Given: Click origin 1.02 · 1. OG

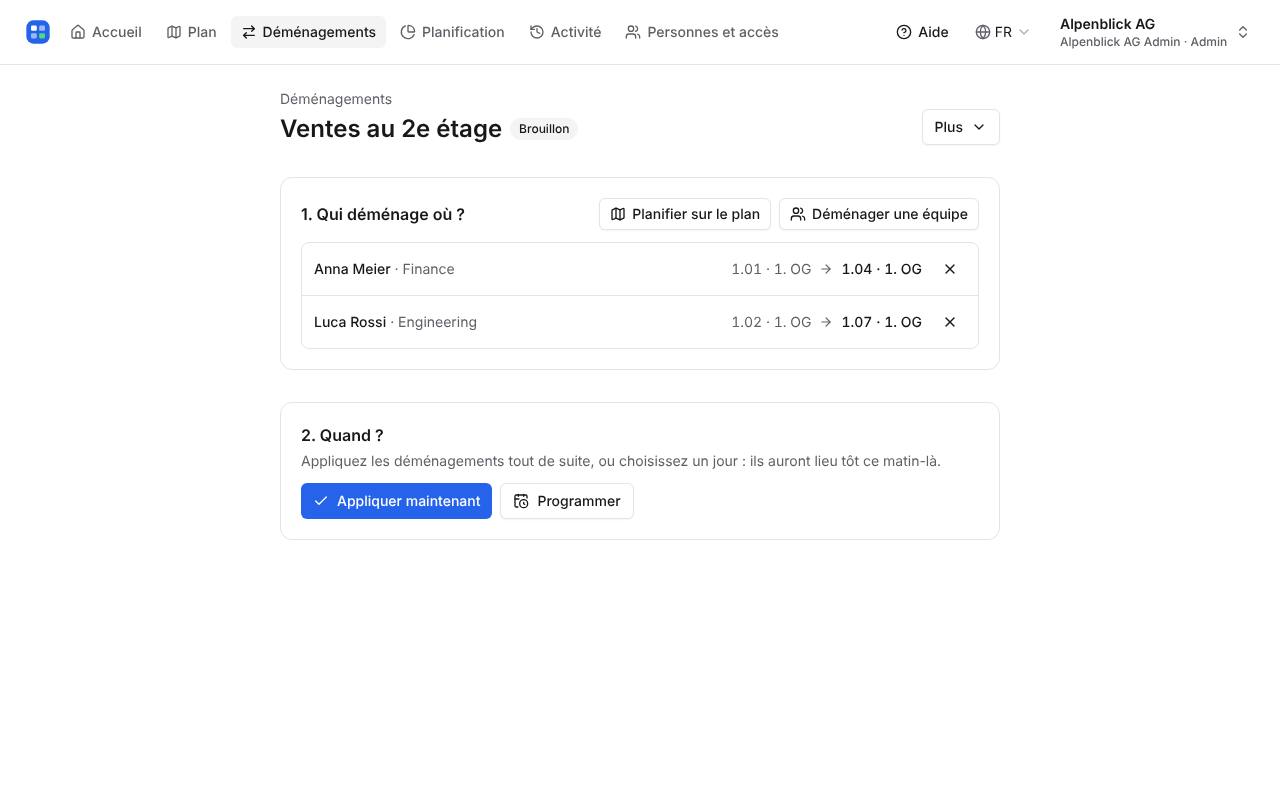Looking at the screenshot, I should click(771, 322).
